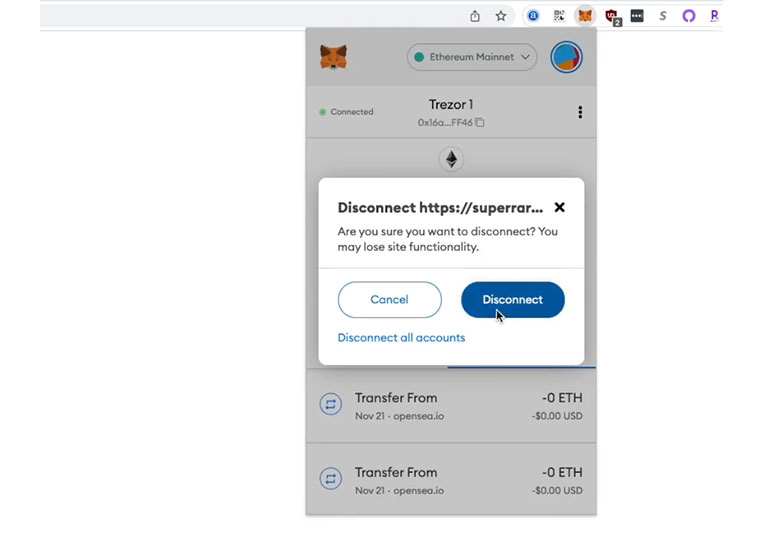Click Trezor 1 account name
The image size is (763, 541).
(x=451, y=105)
